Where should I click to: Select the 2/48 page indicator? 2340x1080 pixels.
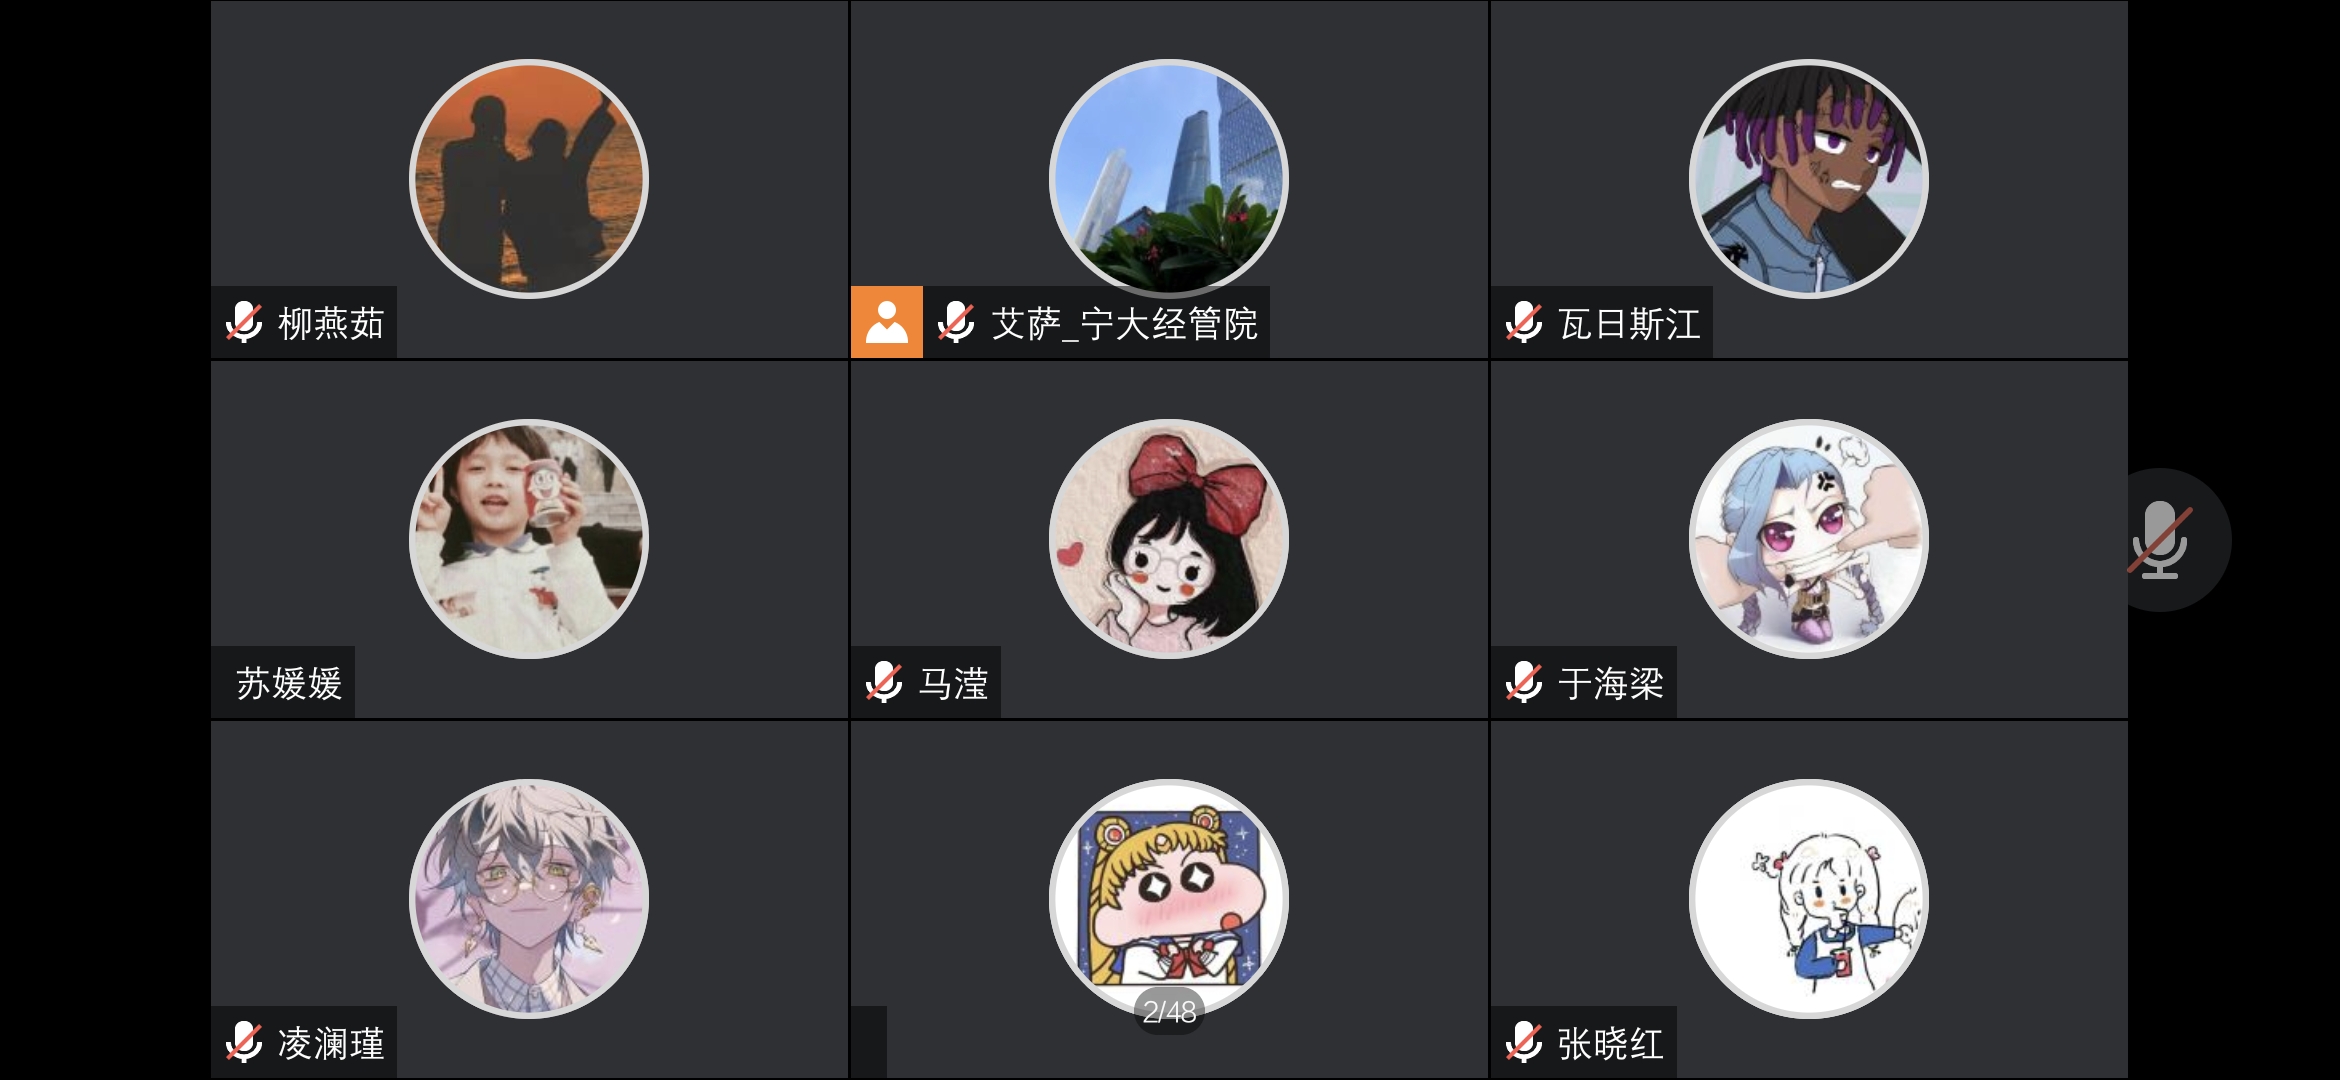[x=1169, y=1012]
